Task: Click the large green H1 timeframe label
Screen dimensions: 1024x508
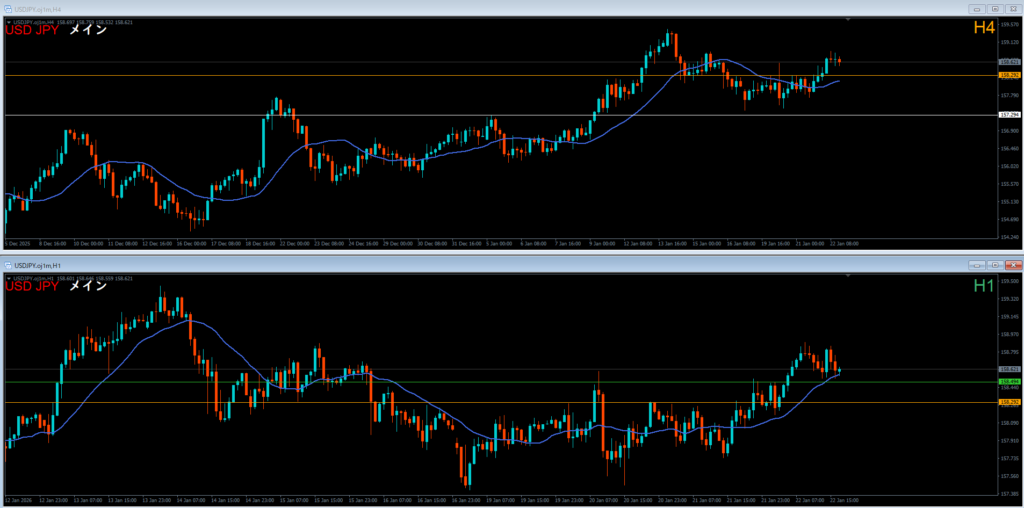Action: pos(984,286)
